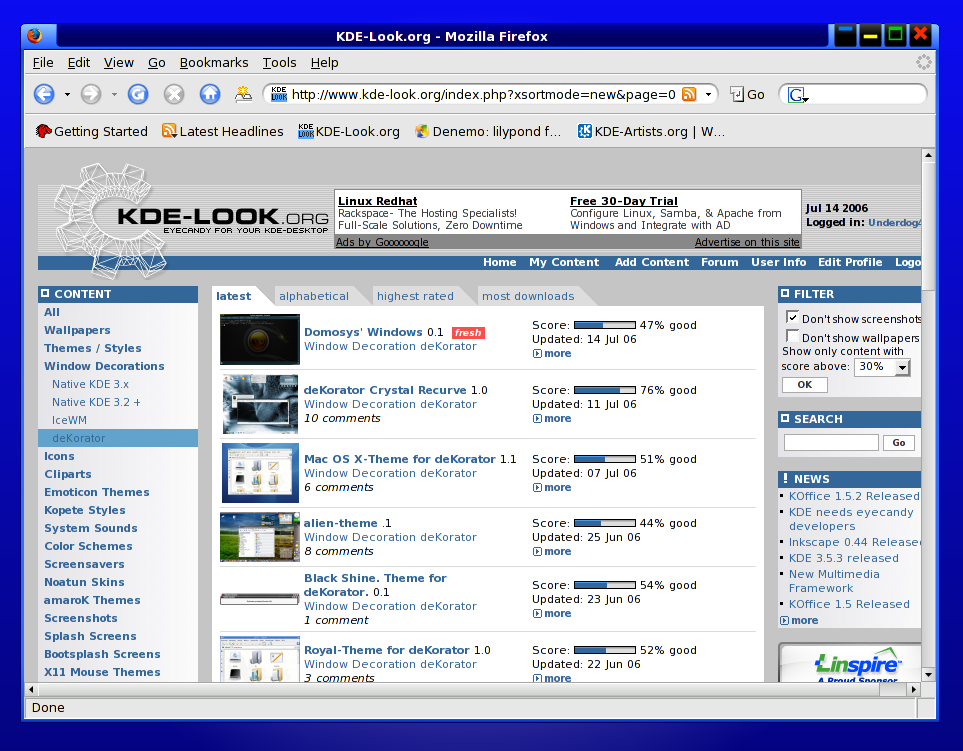The height and width of the screenshot is (751, 963).
Task: Toggle Don't show wallpapers checkbox
Action: click(x=792, y=336)
